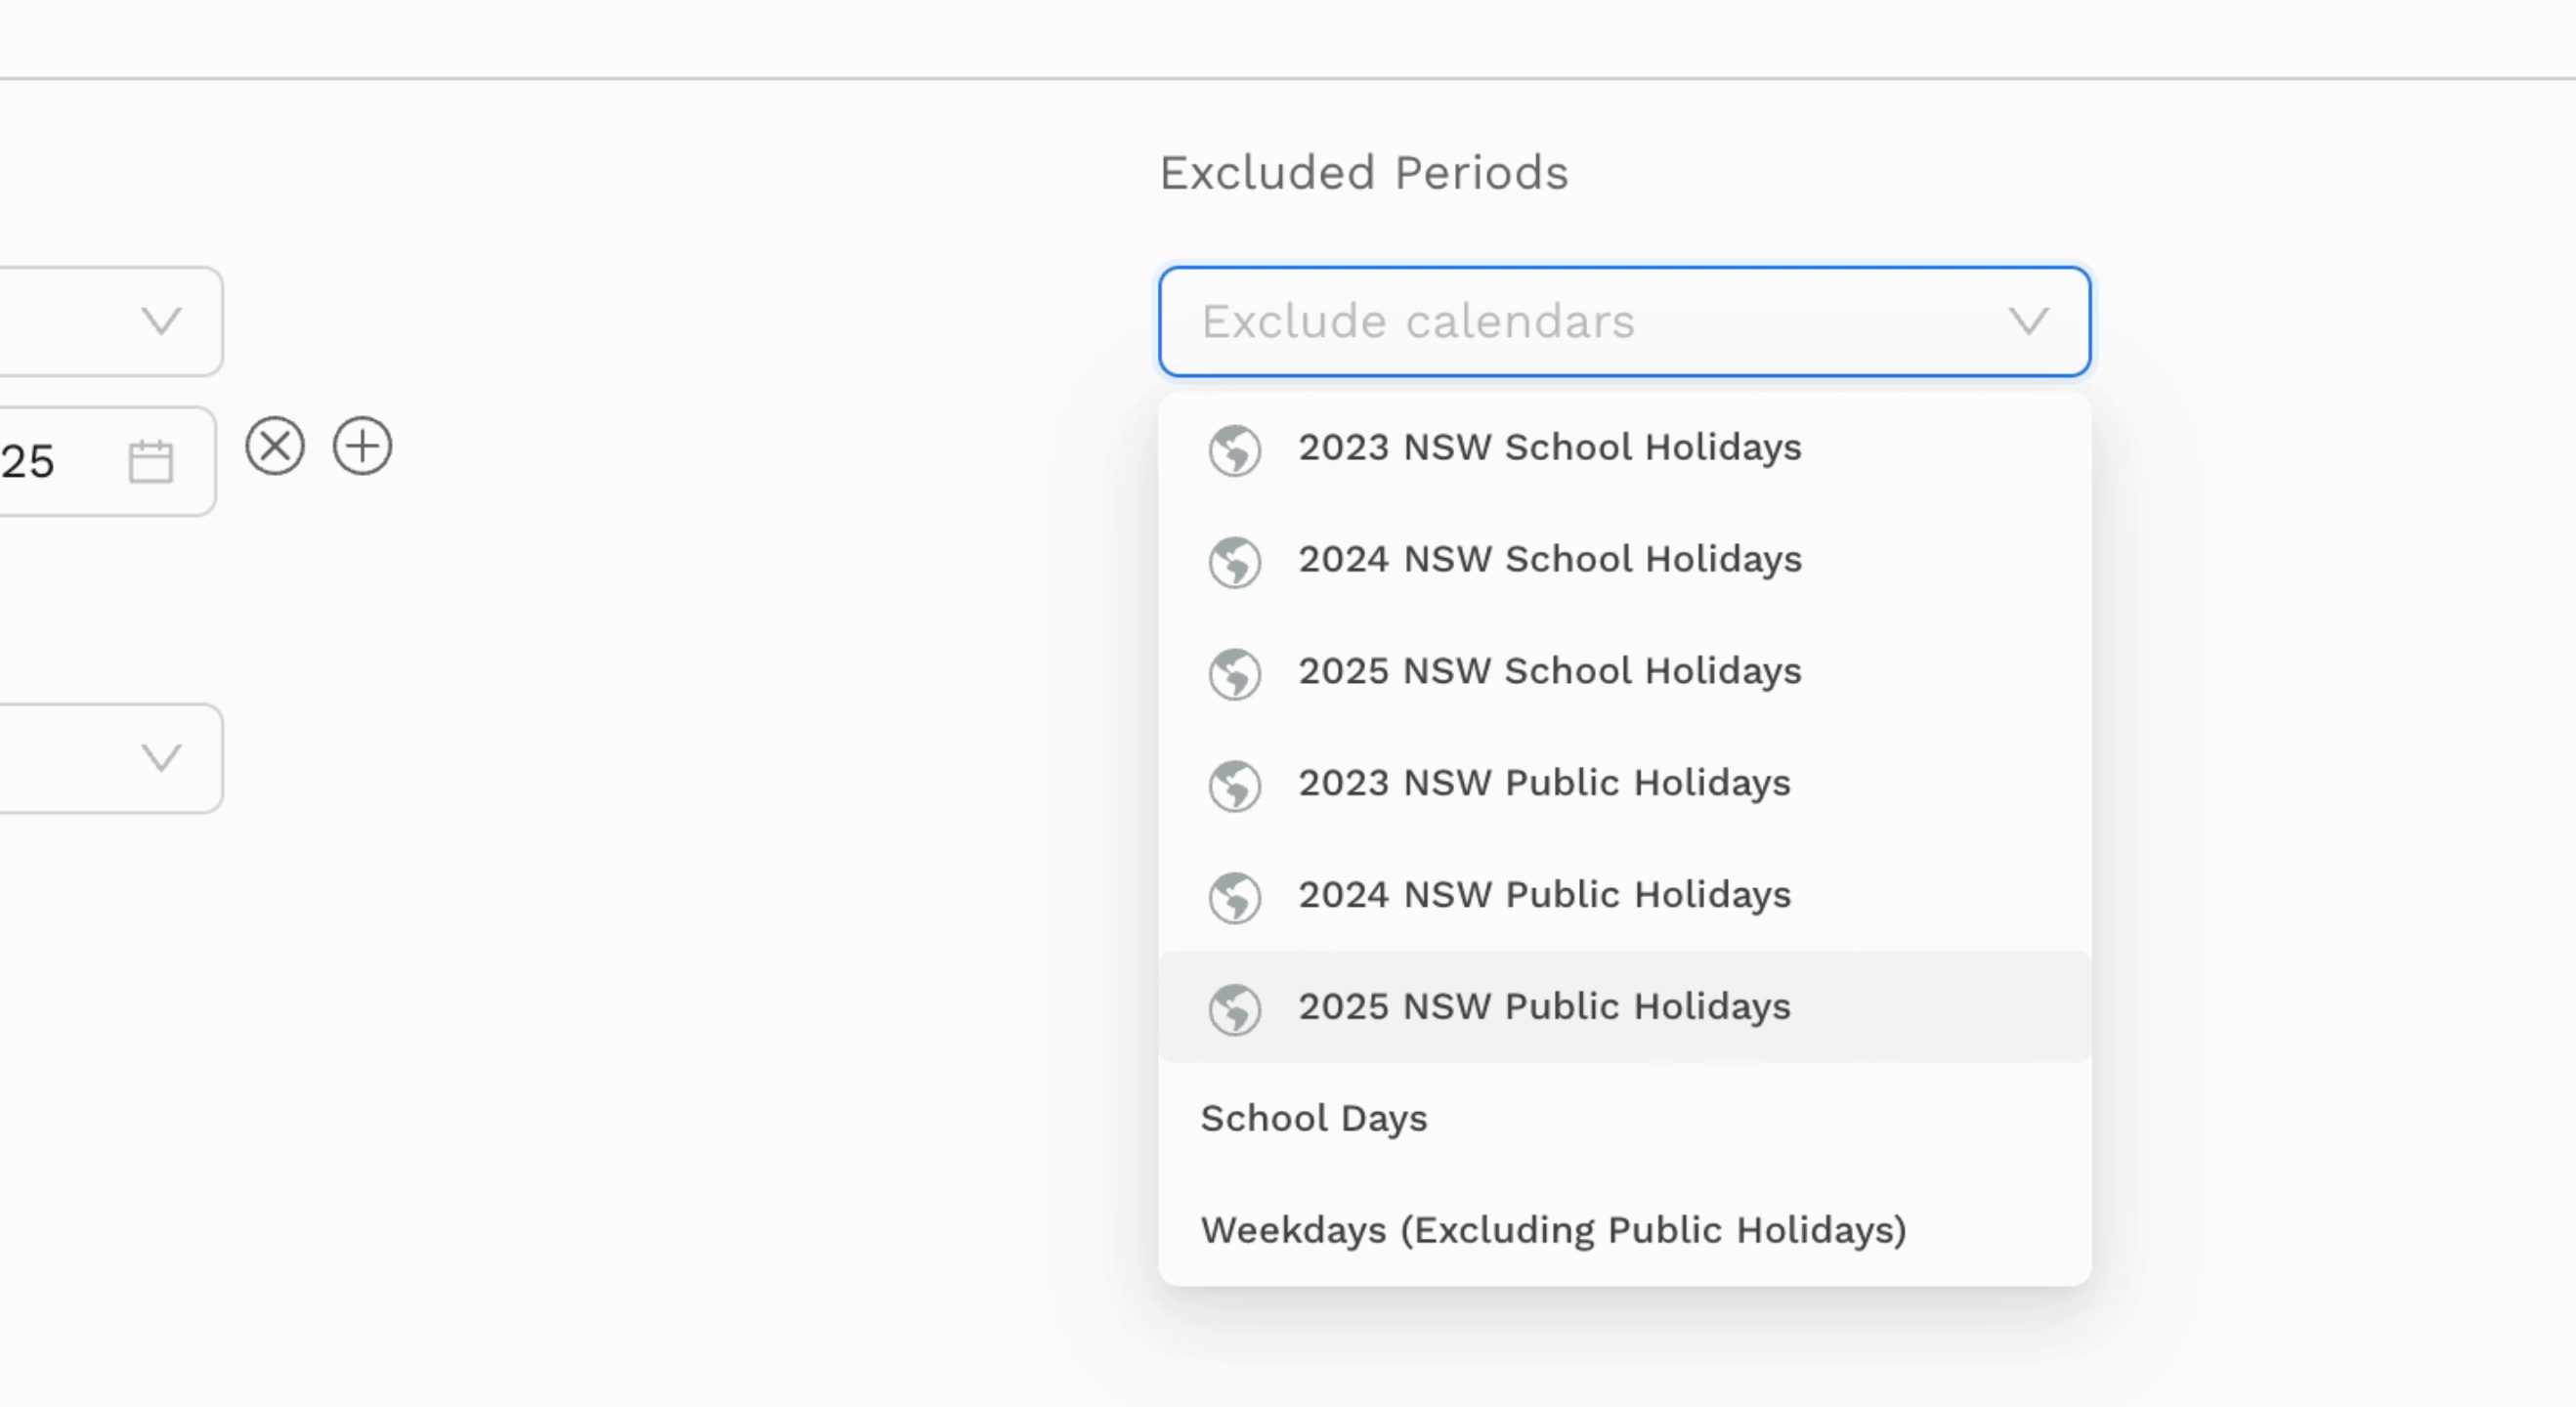Click globe icon beside 2023 NSW Public Holidays
2576x1407 pixels.
tap(1234, 786)
